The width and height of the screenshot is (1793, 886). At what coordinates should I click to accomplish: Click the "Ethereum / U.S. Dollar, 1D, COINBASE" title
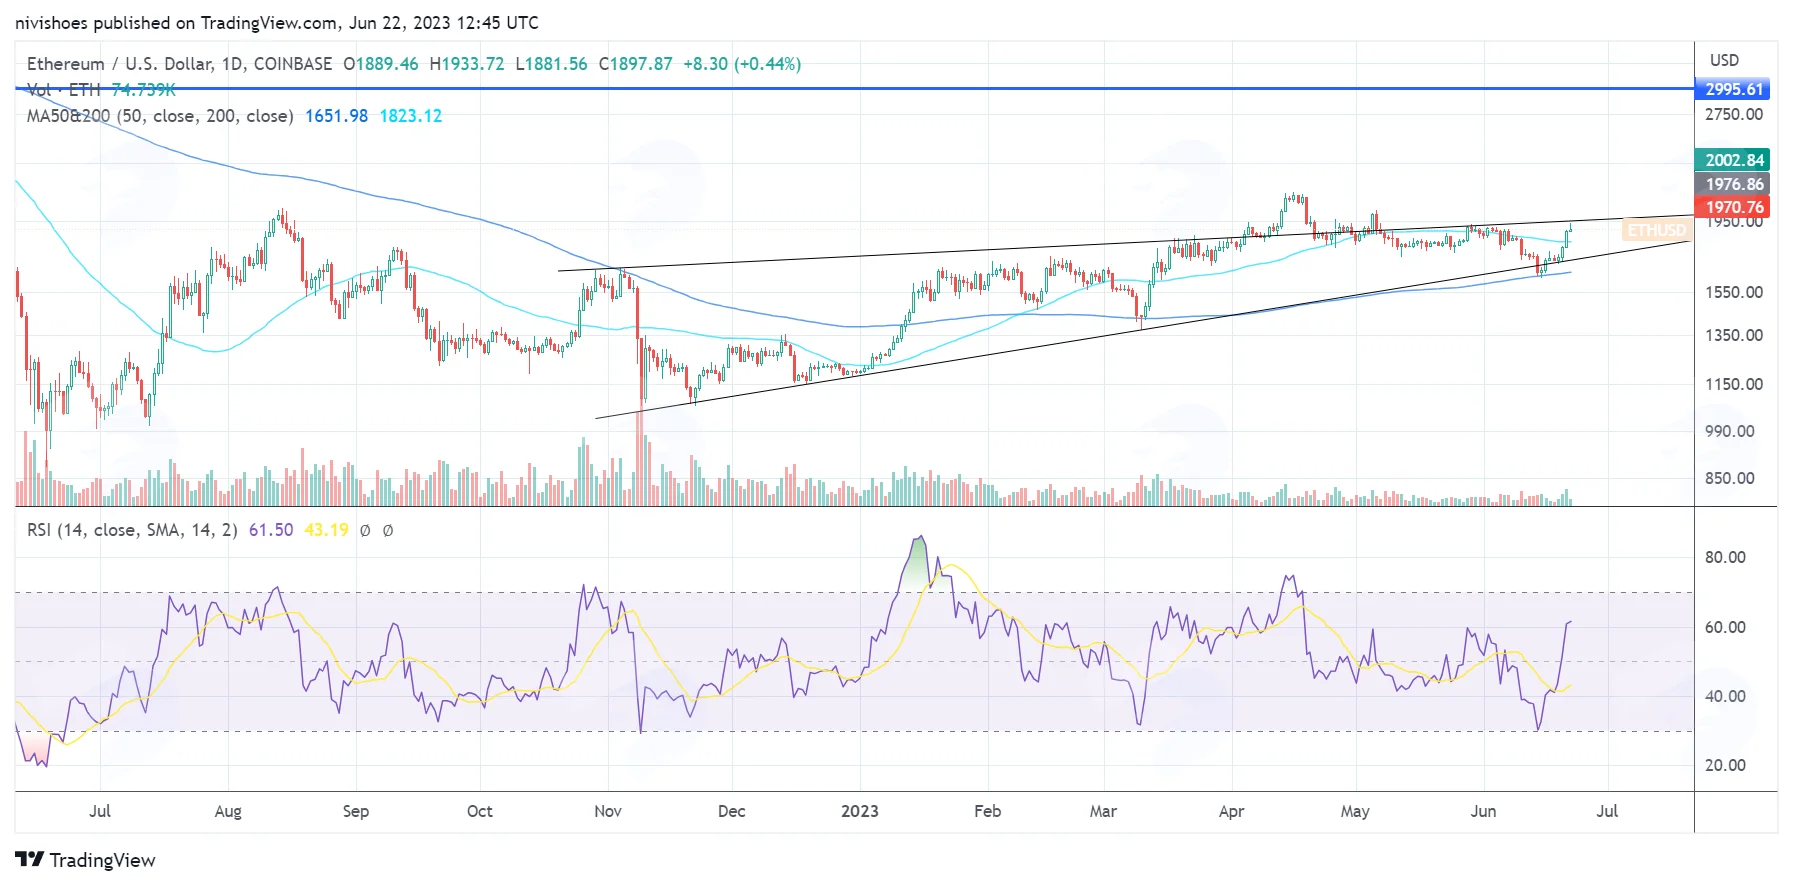click(179, 64)
